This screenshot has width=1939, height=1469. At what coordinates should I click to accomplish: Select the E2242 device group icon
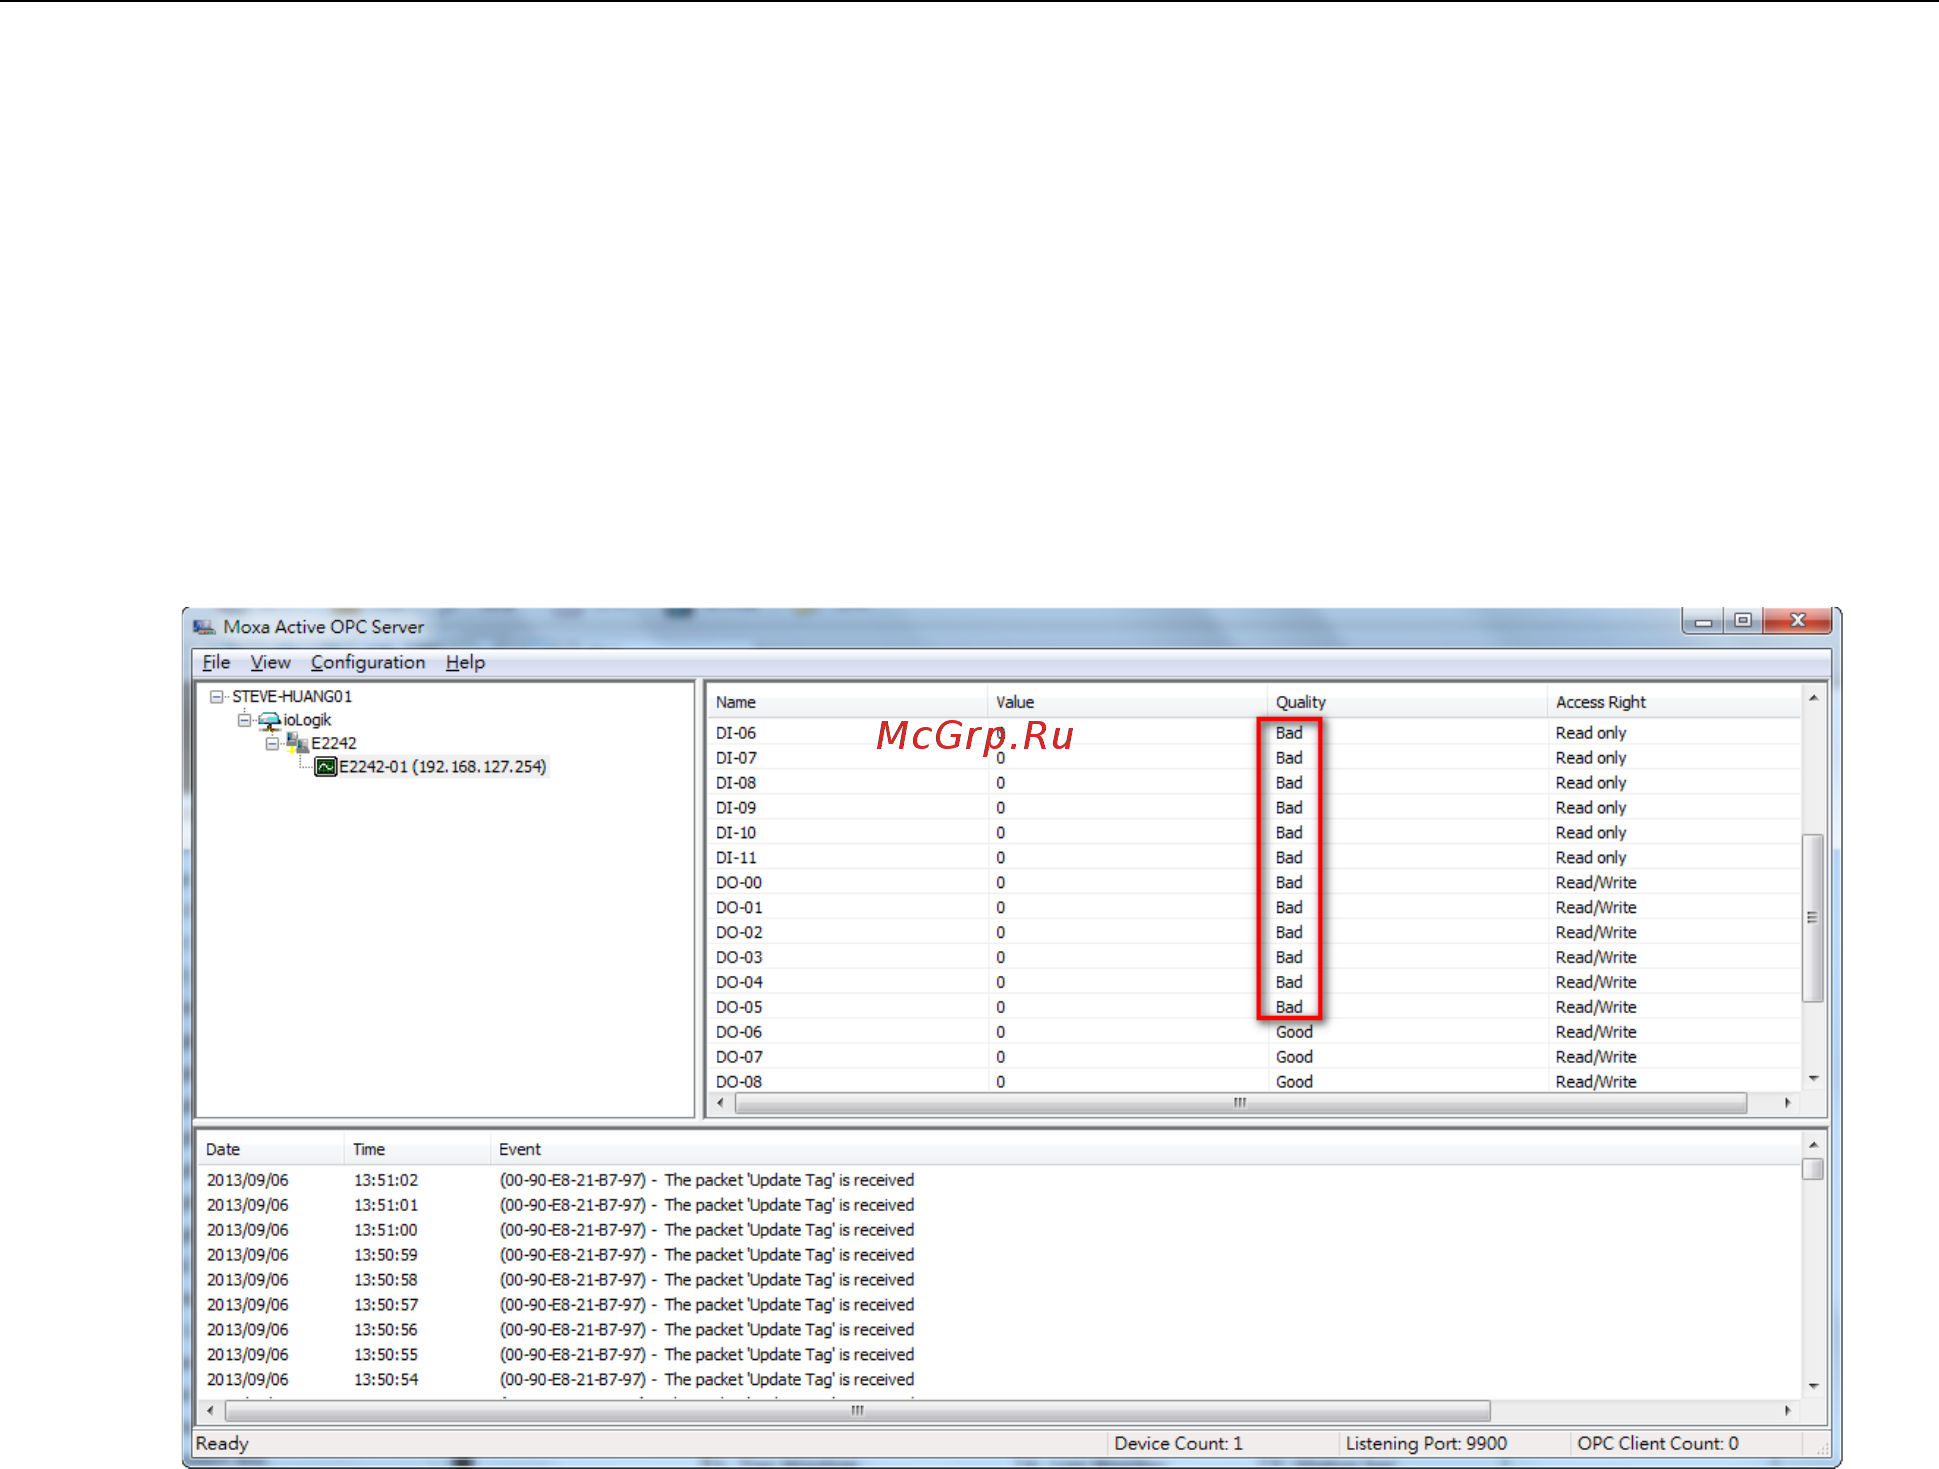pos(297,743)
